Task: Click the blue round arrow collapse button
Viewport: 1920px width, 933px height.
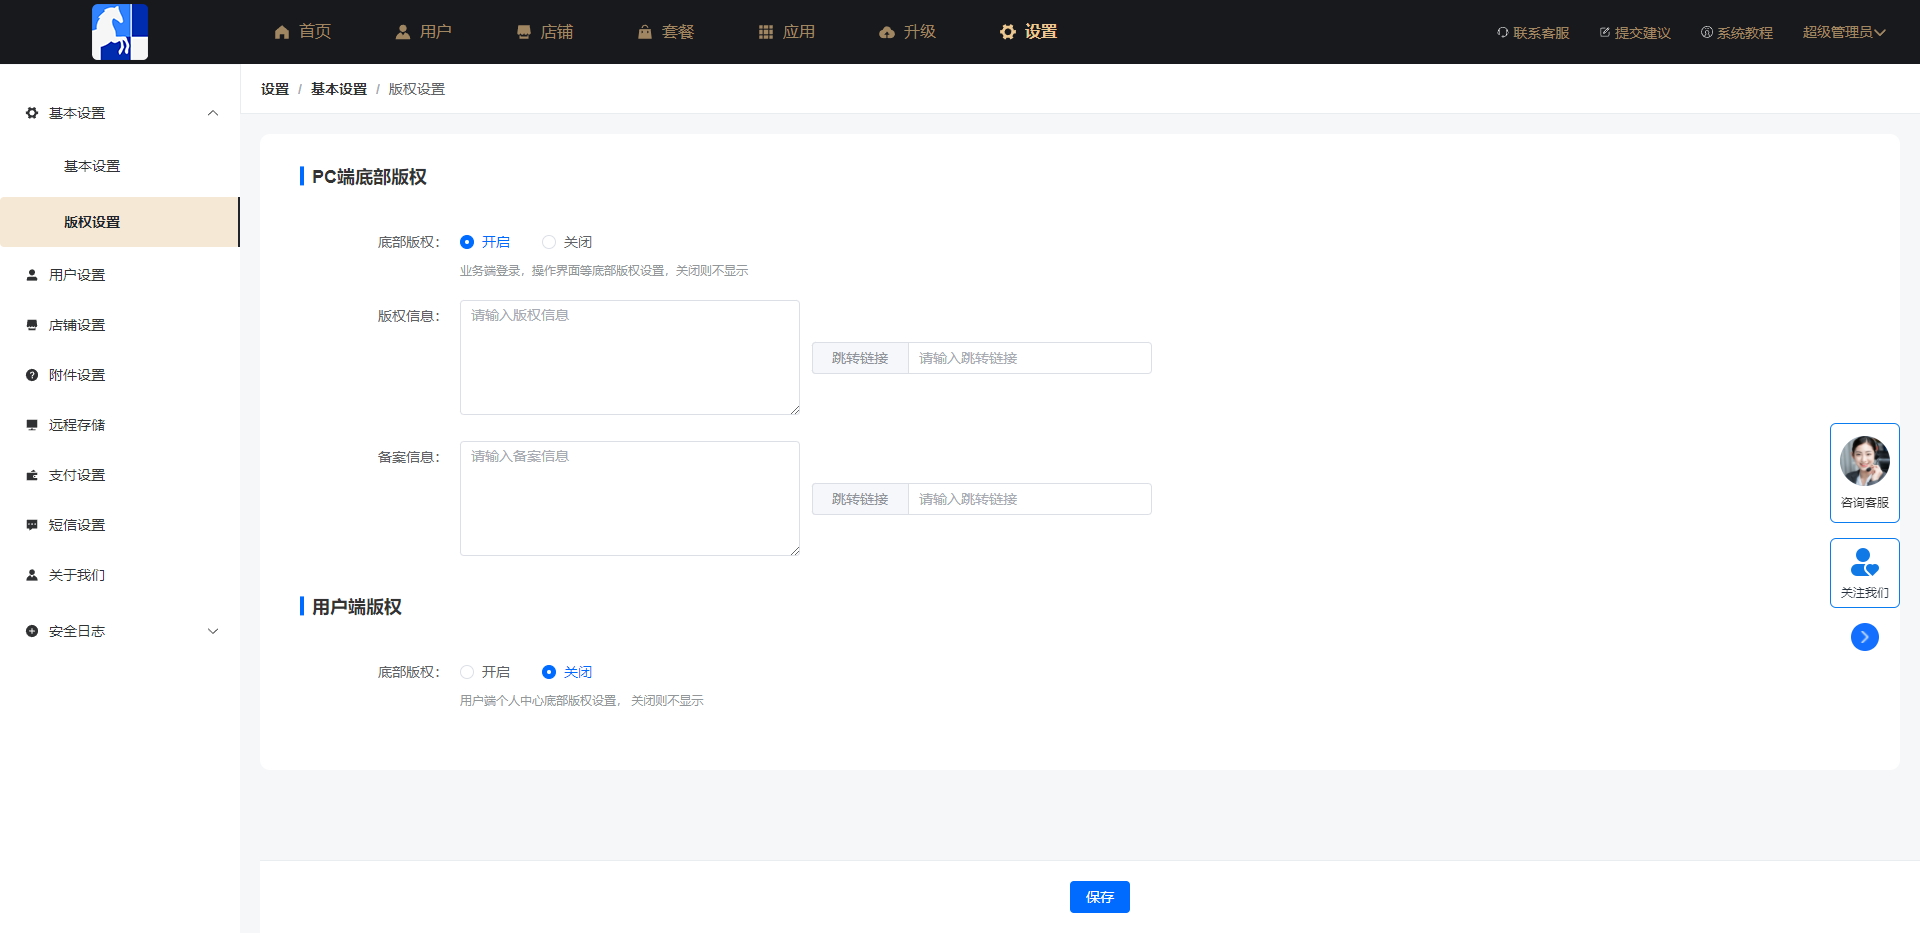Action: pyautogui.click(x=1865, y=637)
